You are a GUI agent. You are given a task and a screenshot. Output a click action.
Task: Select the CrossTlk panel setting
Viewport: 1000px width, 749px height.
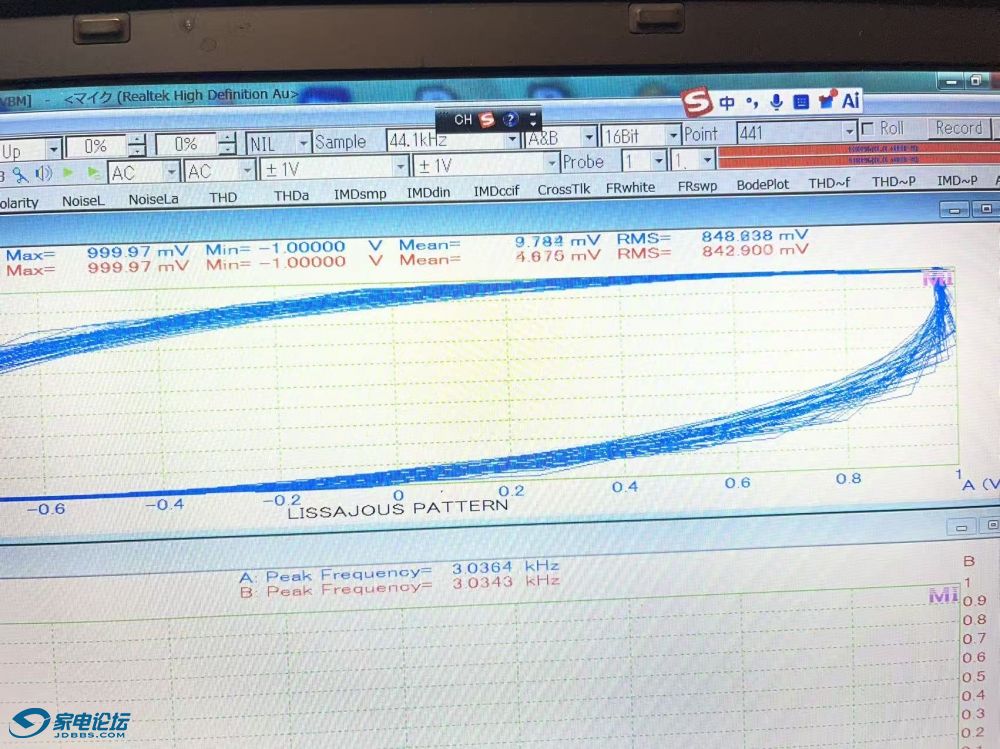point(564,189)
